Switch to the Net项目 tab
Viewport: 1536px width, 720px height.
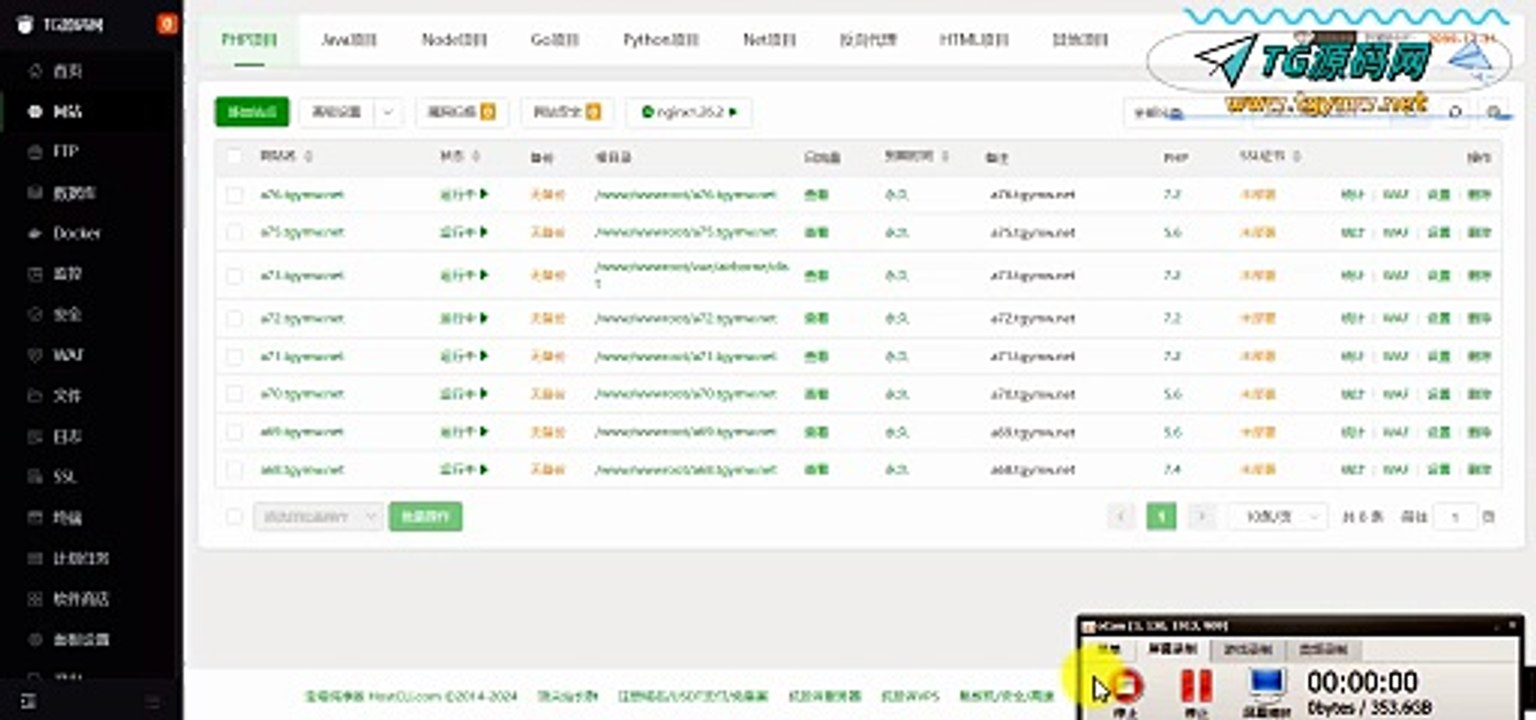[x=769, y=40]
